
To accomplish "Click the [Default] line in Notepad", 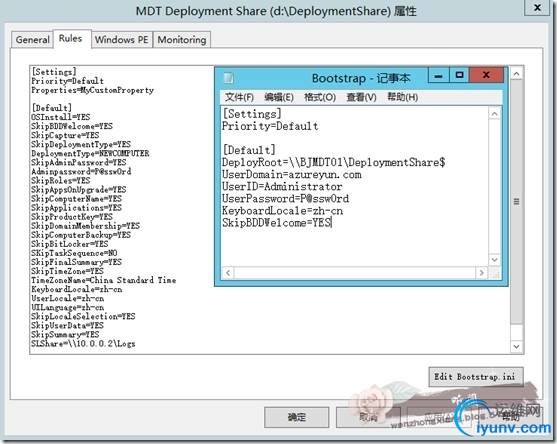I will coord(249,150).
